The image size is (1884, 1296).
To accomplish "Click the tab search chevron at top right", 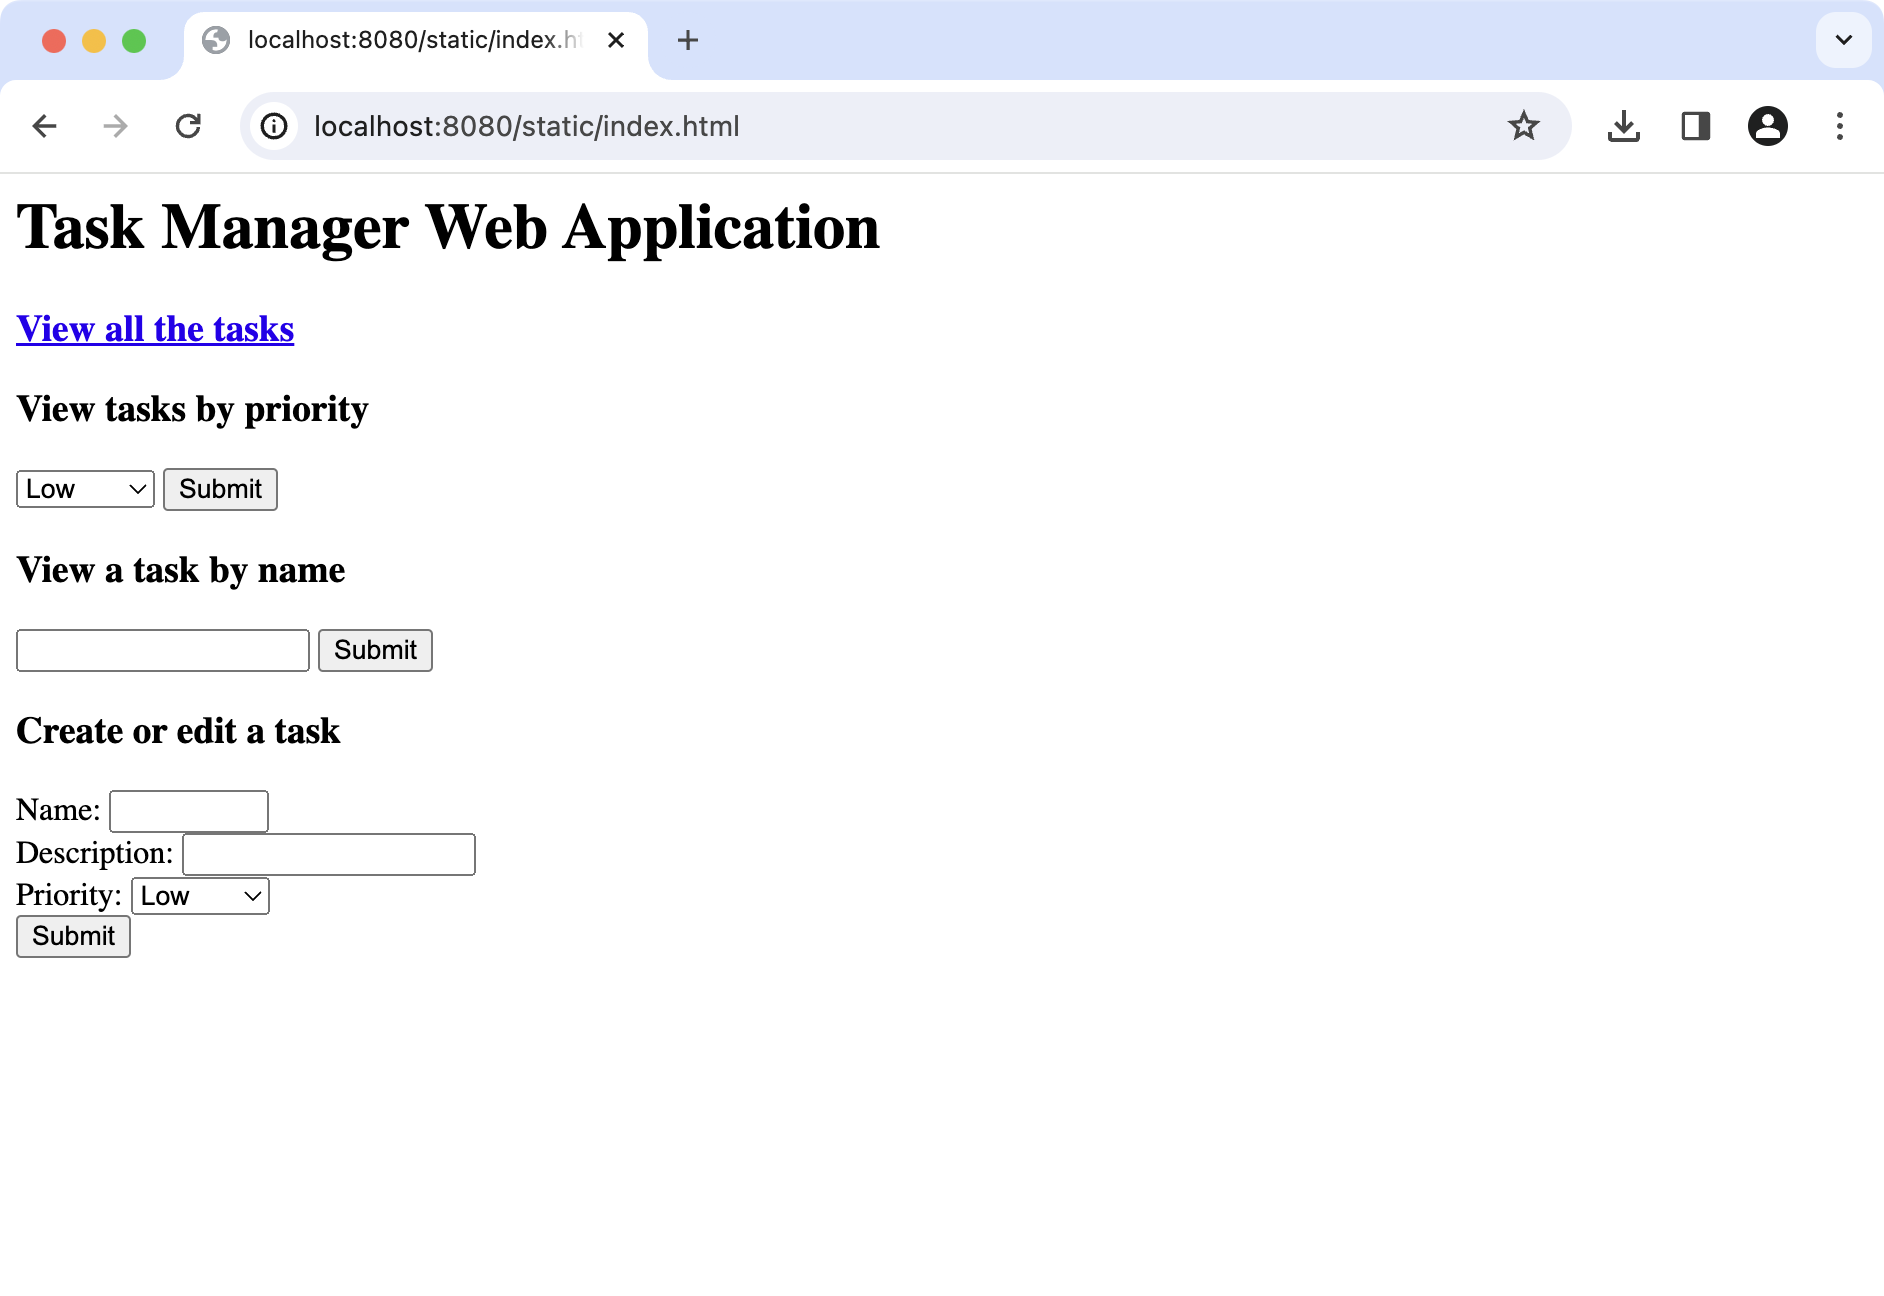I will (x=1843, y=40).
